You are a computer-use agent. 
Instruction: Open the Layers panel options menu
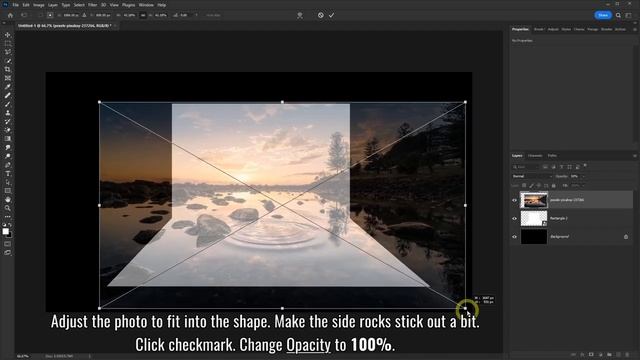pyautogui.click(x=635, y=156)
